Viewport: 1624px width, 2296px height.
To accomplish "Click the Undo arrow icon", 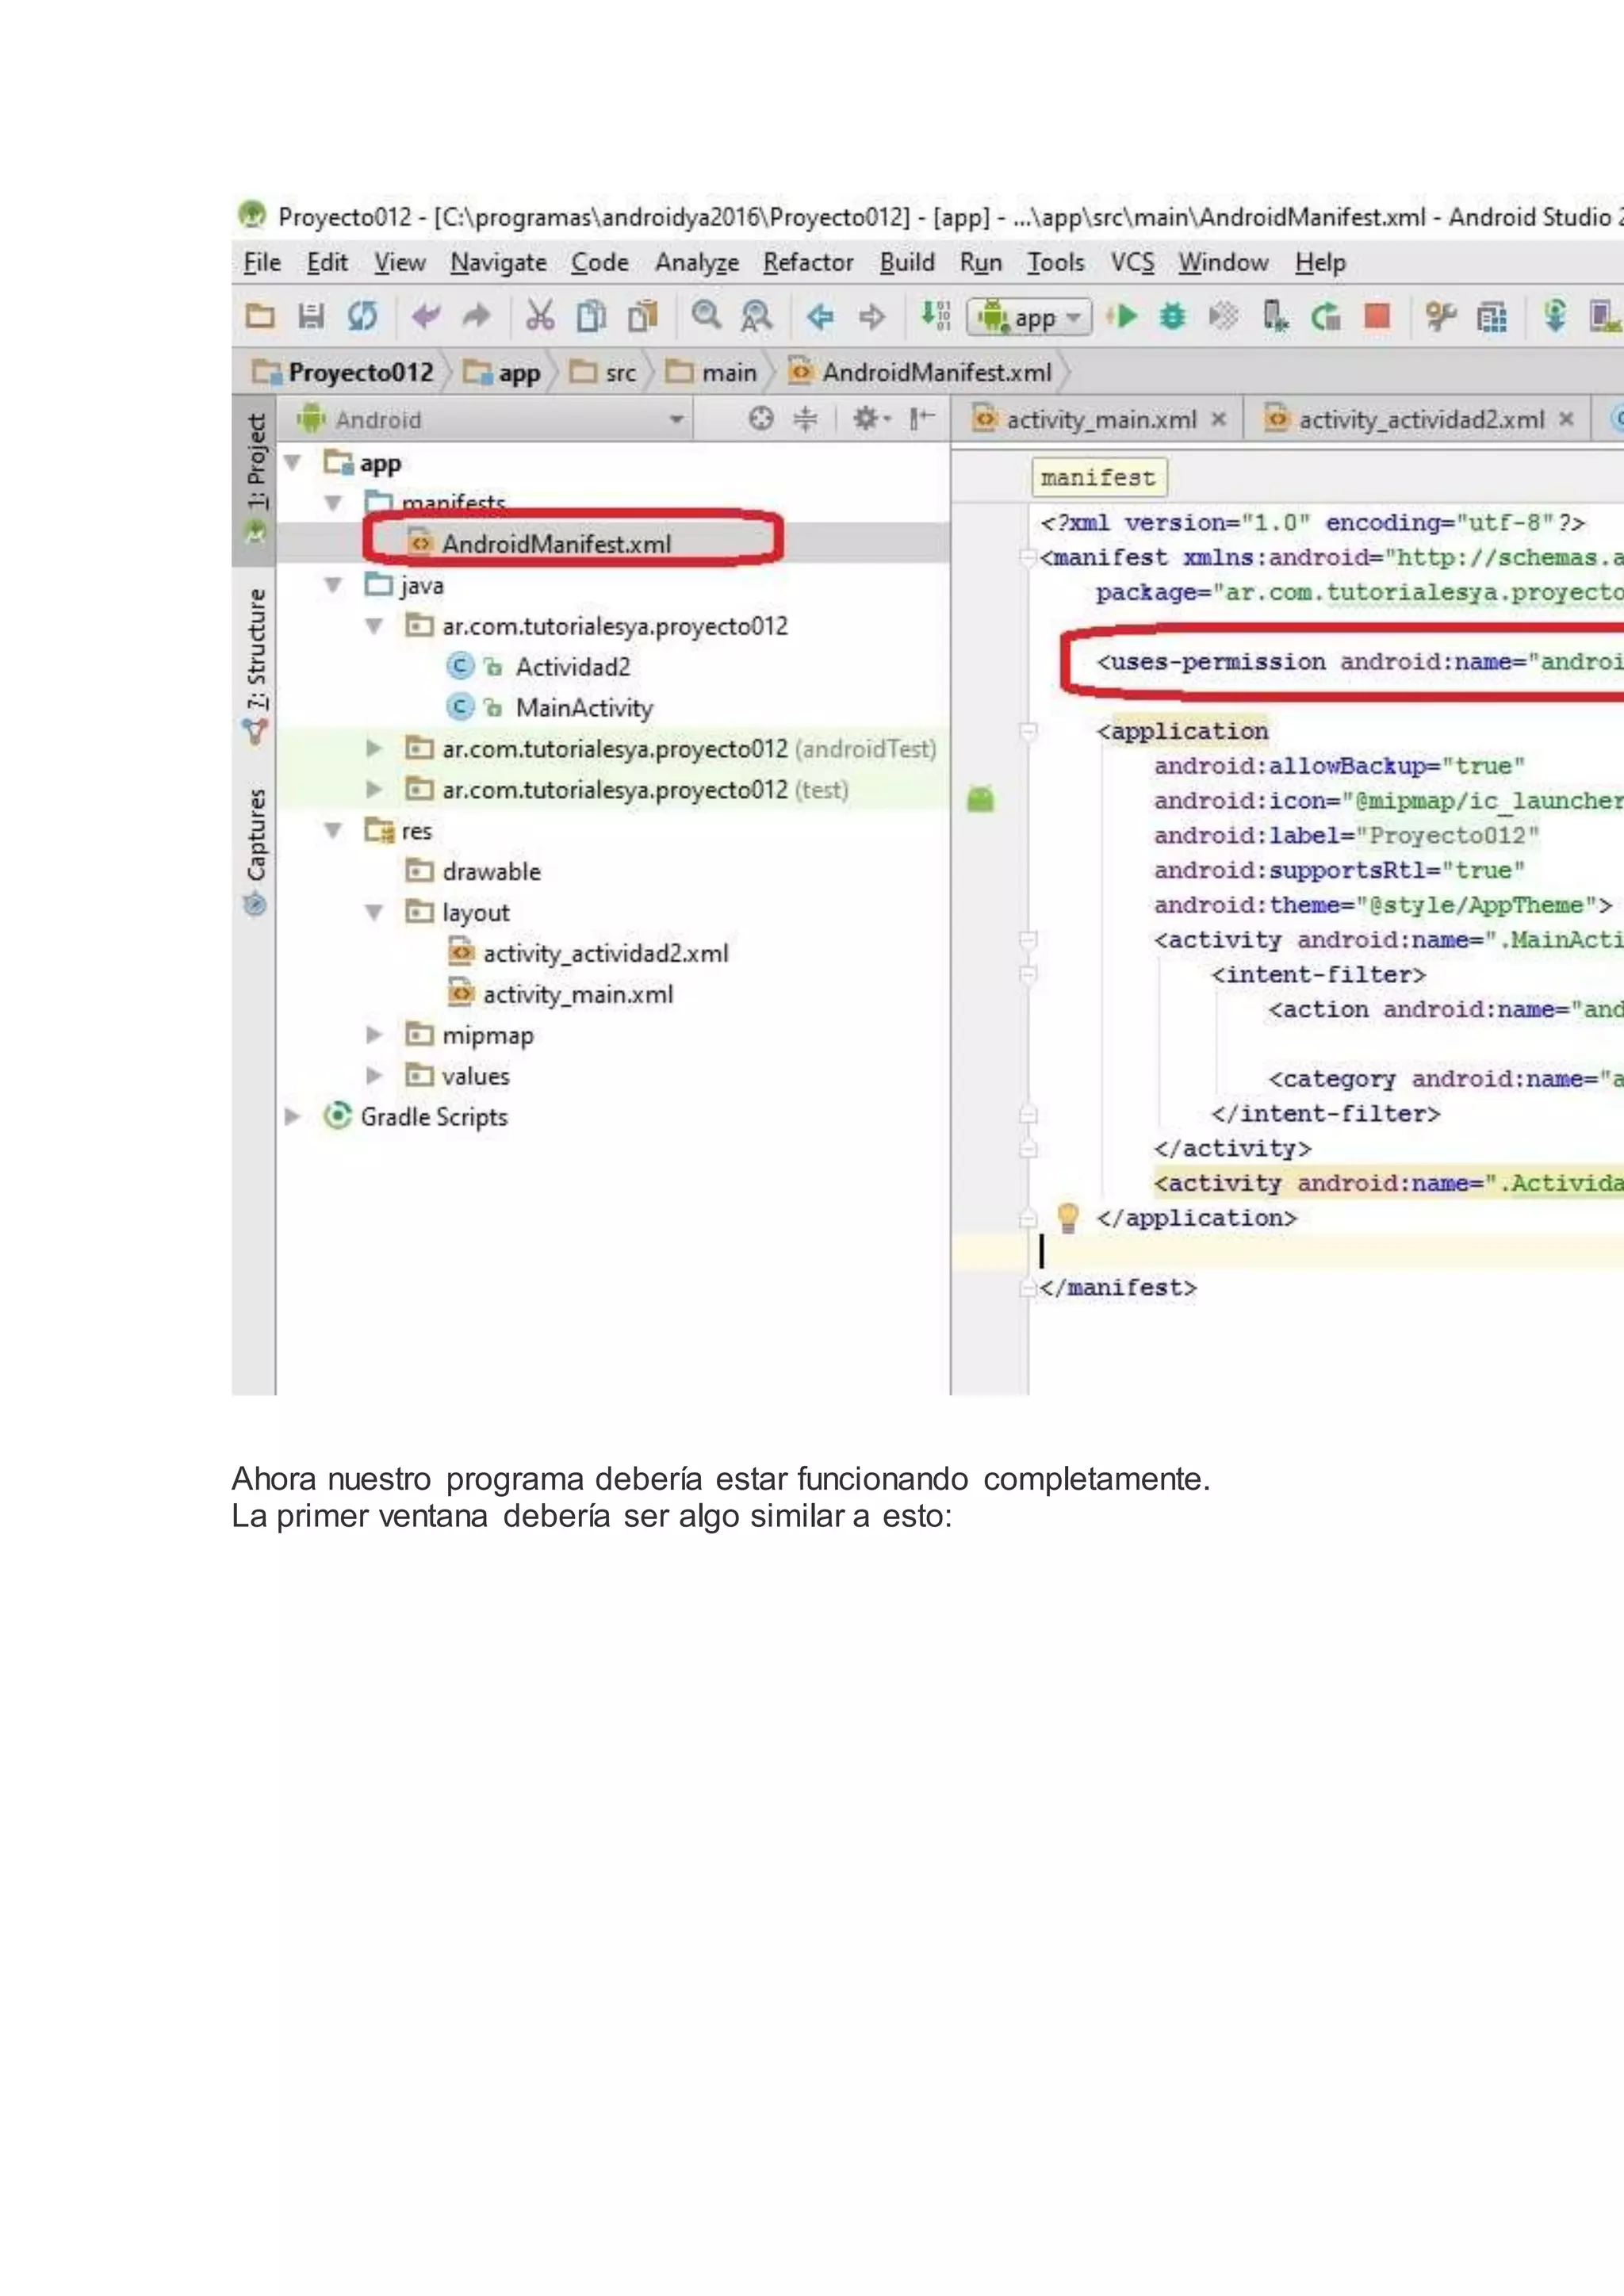I will click(427, 317).
